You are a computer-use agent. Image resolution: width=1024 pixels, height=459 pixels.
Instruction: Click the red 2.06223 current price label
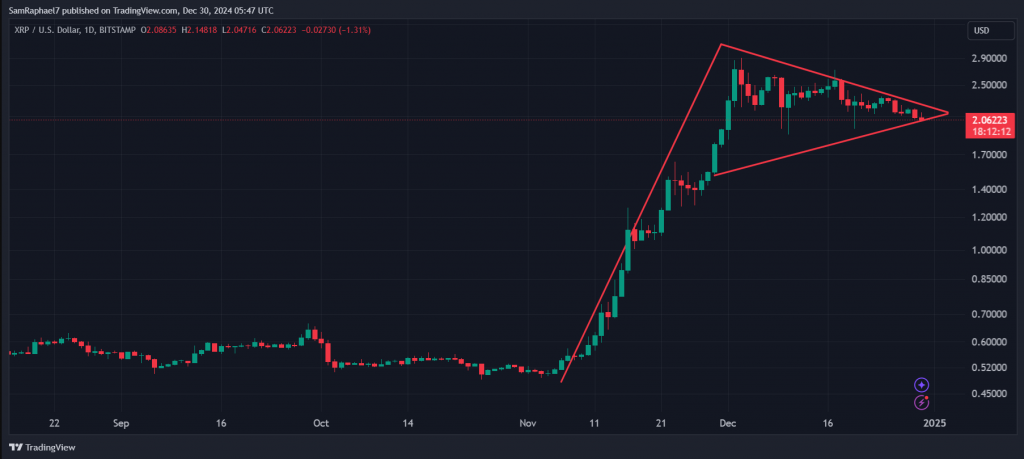tap(990, 119)
